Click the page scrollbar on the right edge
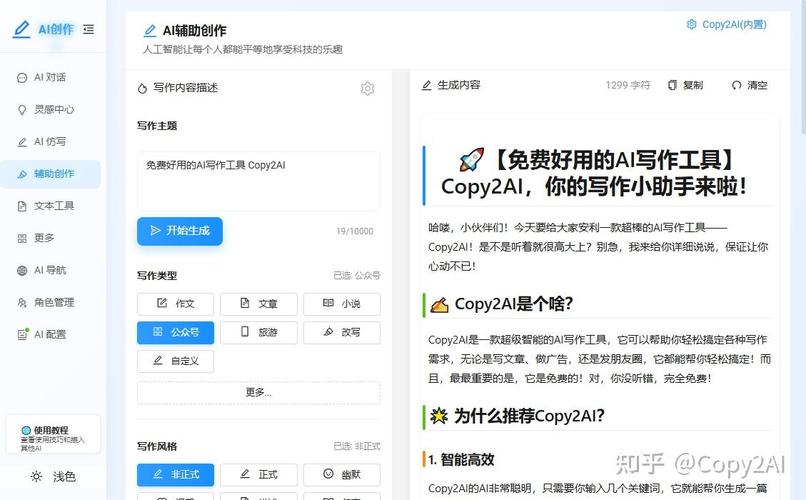806x500 pixels. (x=803, y=67)
